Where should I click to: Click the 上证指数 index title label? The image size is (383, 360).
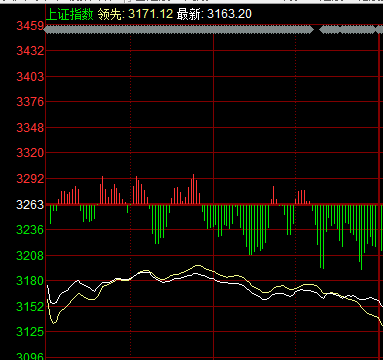[70, 14]
